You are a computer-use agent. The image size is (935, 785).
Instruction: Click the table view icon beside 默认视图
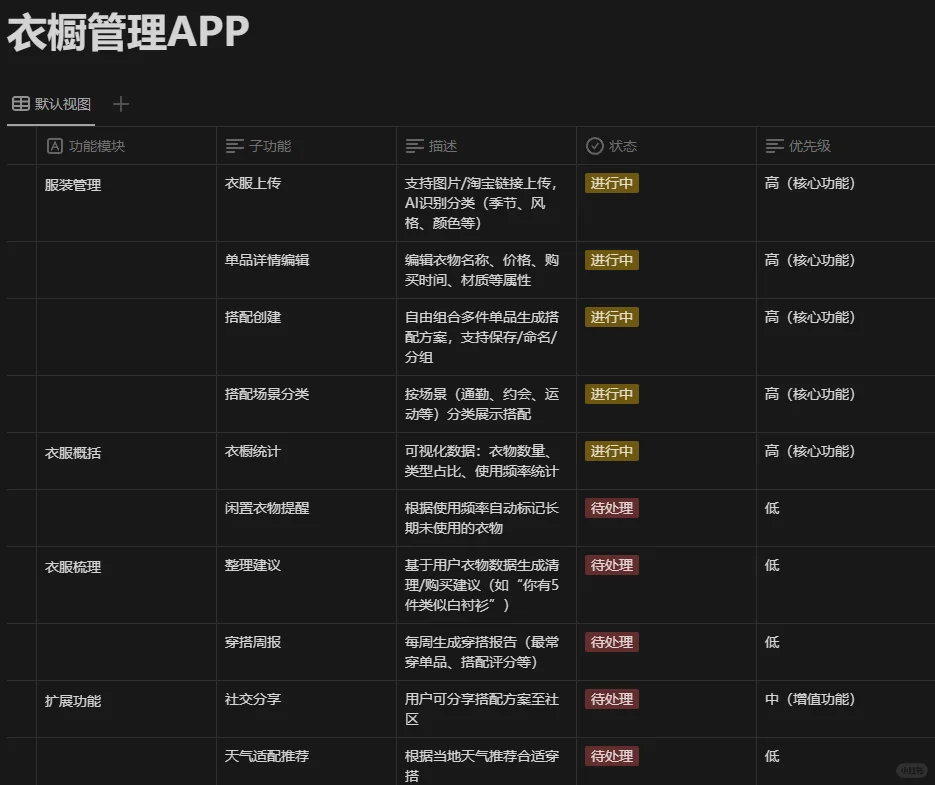click(x=19, y=104)
